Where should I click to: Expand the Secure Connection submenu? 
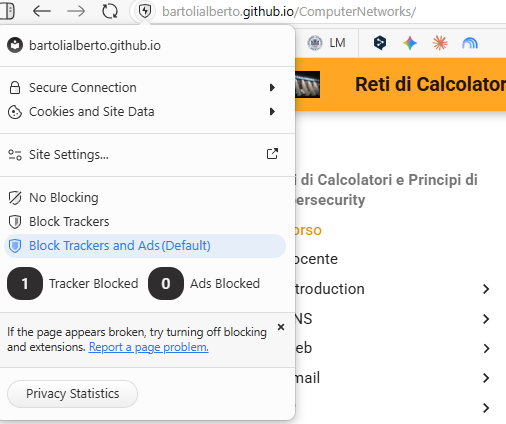point(145,88)
